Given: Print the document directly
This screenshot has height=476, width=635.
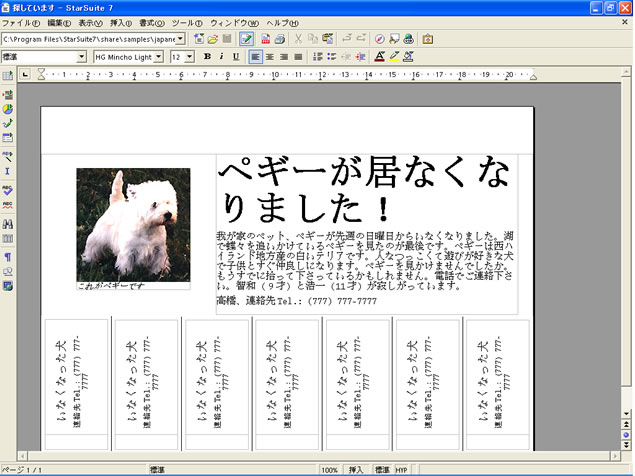Looking at the screenshot, I should click(279, 39).
